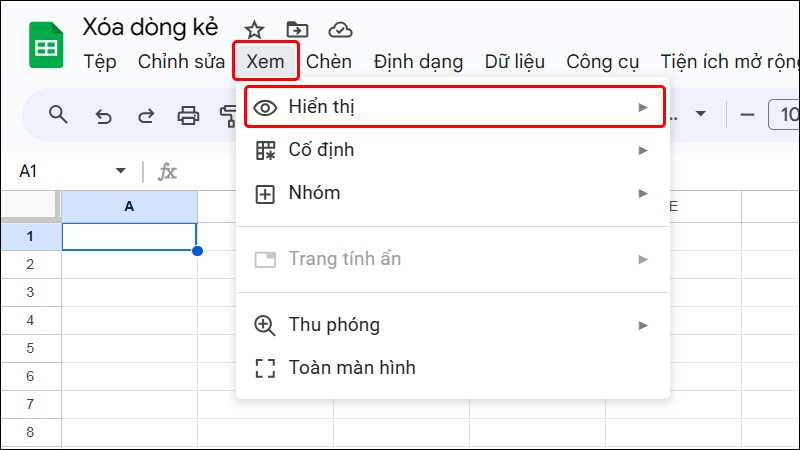The image size is (800, 450).
Task: Expand arrow on the Nhóm row
Action: coord(643,193)
